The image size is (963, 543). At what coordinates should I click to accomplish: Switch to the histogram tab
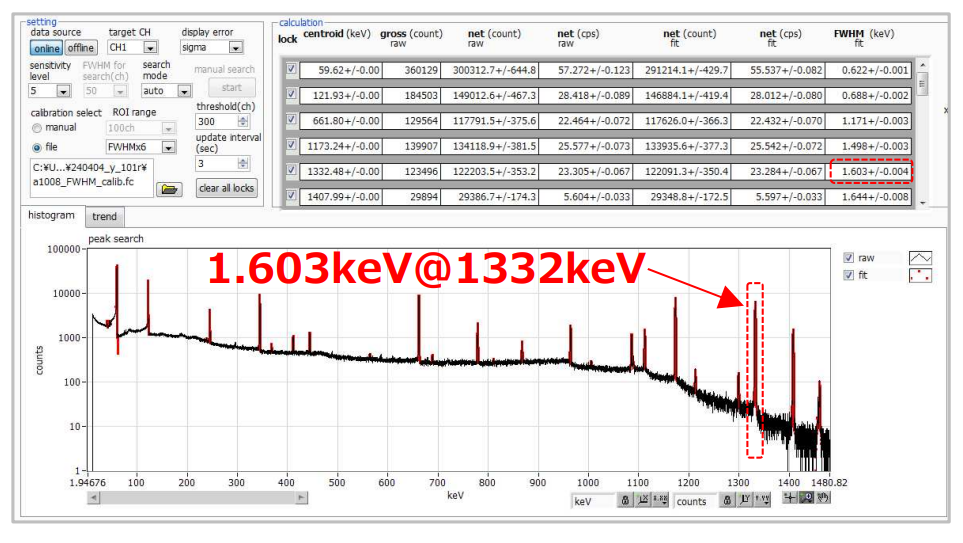[x=52, y=216]
